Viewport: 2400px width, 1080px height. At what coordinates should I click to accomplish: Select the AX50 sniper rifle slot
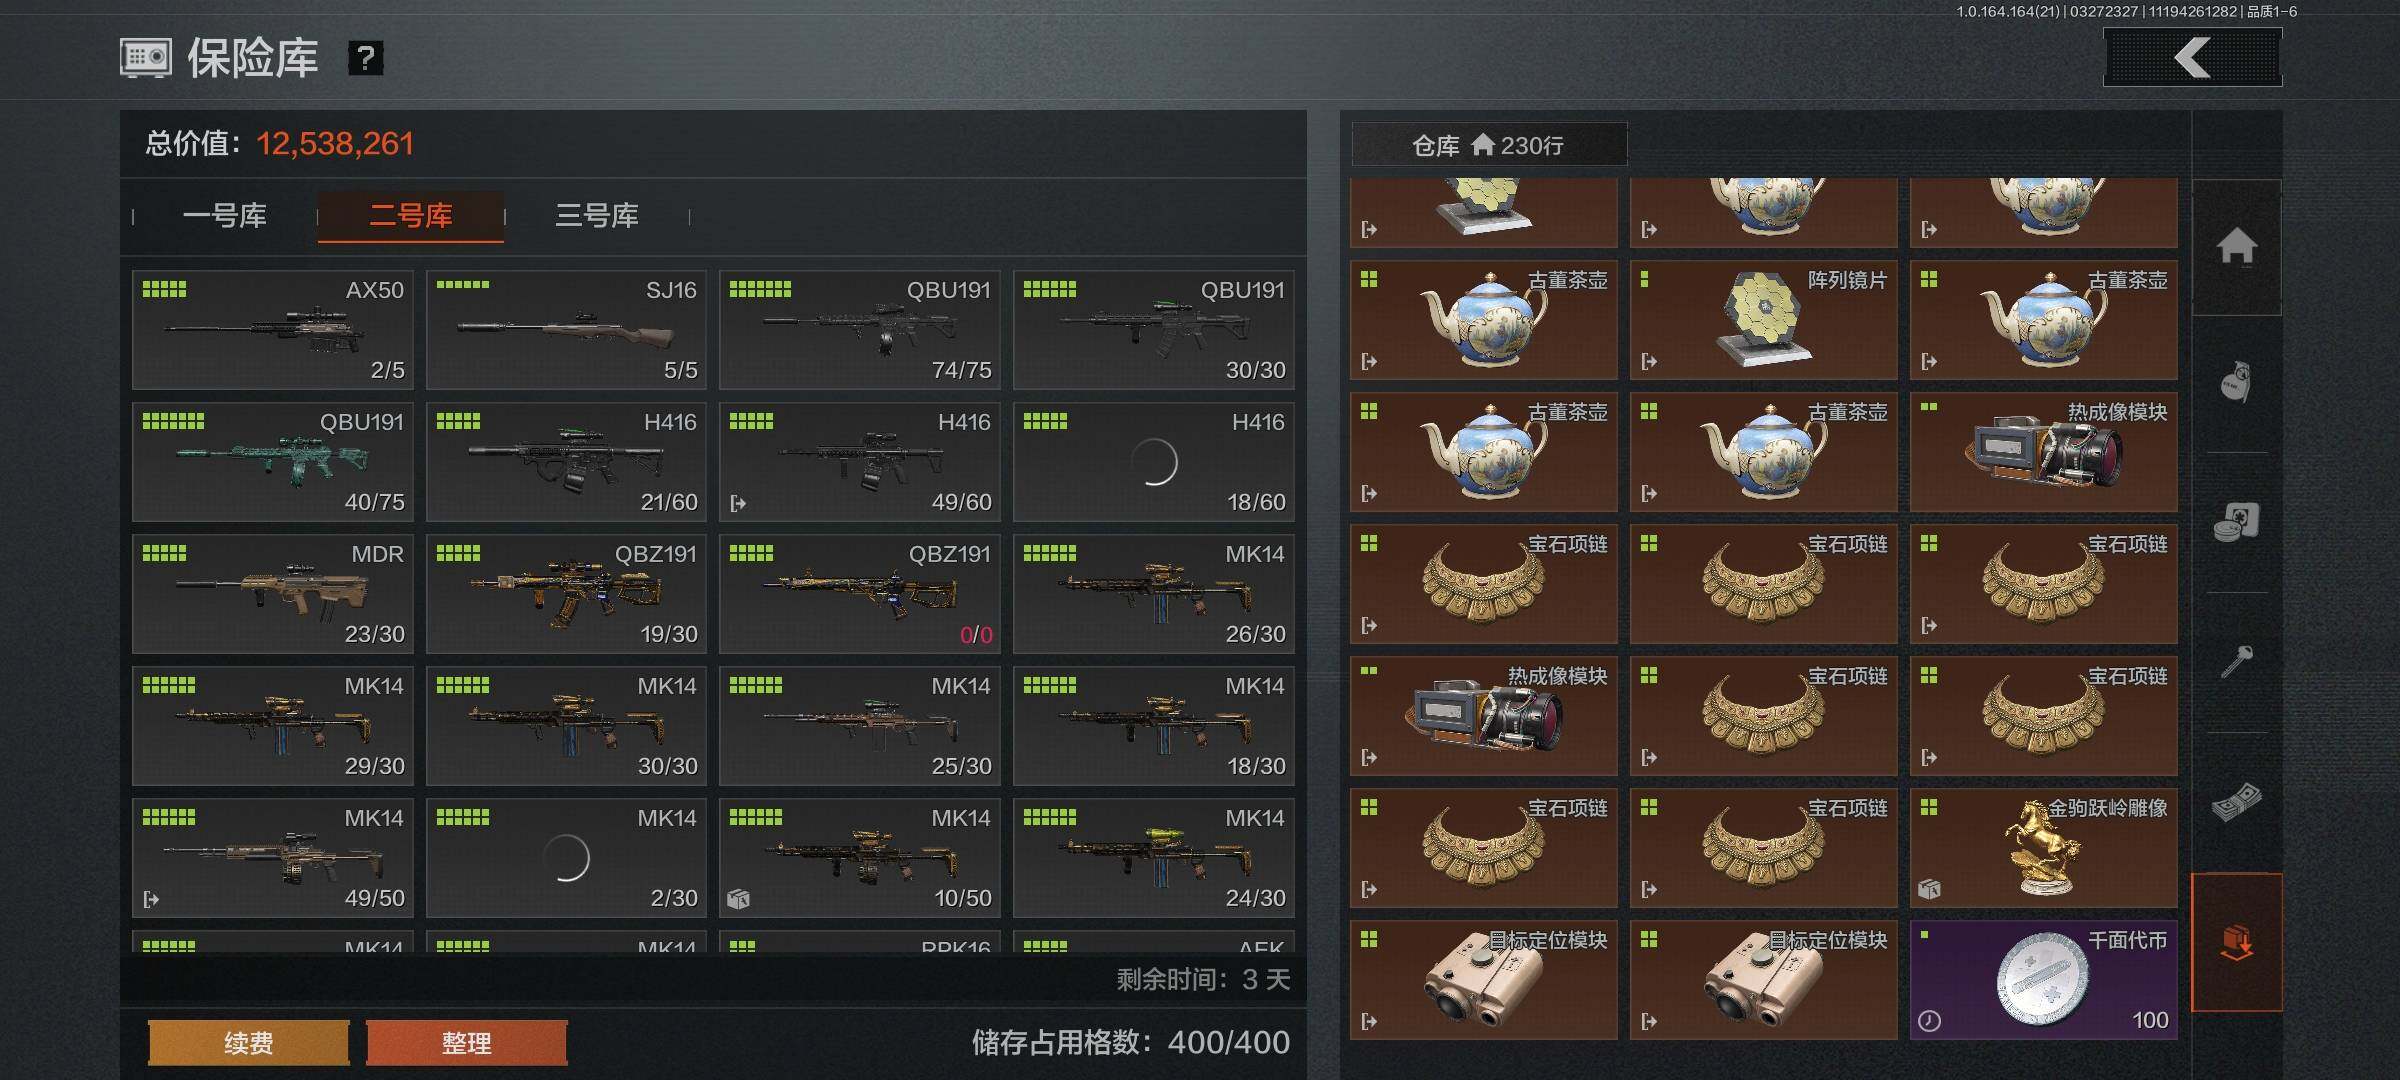(272, 330)
